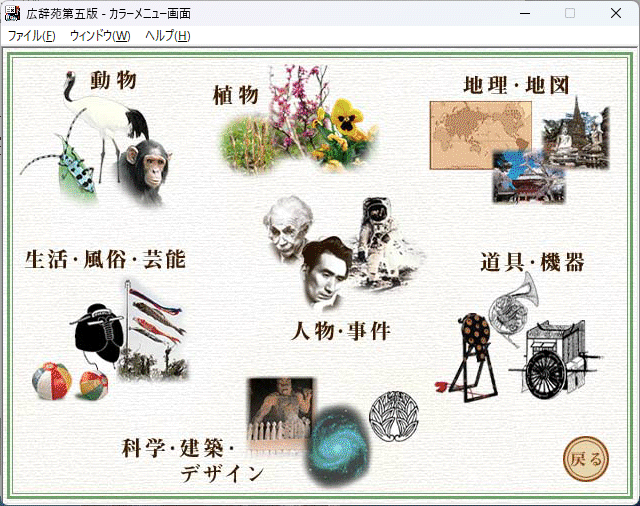This screenshot has width=640, height=506.
Task: Close the 広辞苑第五版 window
Action: [x=616, y=13]
